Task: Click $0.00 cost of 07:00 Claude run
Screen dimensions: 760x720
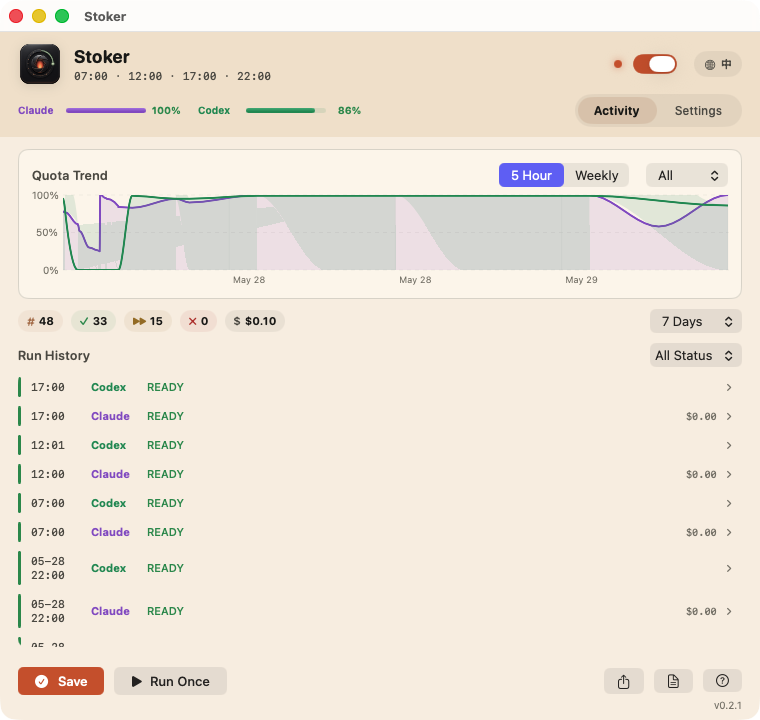Action: click(701, 533)
